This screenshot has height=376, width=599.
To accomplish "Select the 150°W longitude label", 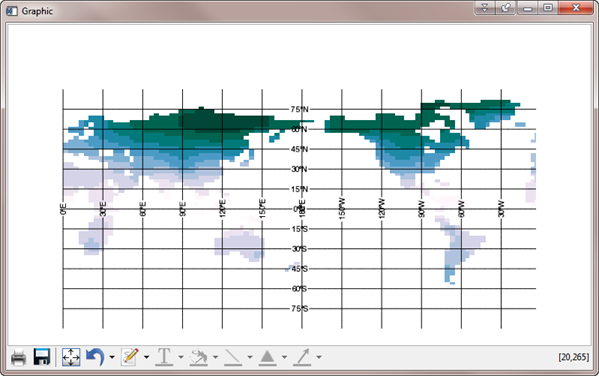I will (342, 209).
